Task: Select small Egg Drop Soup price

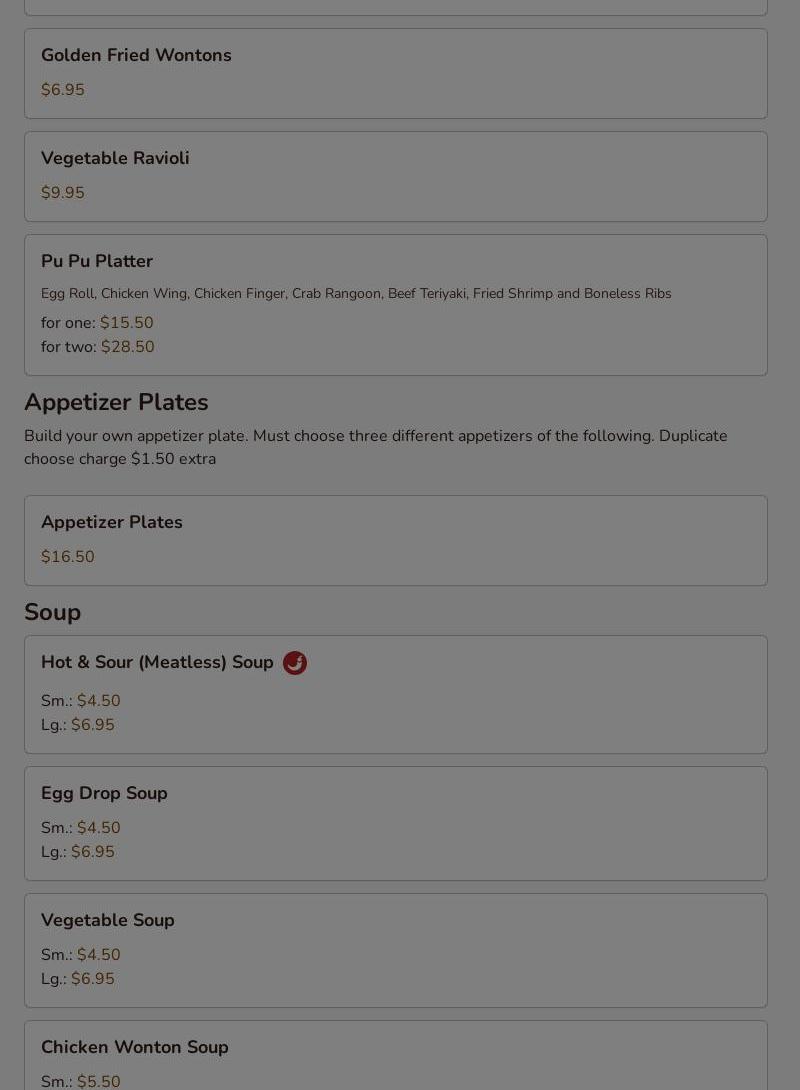Action: tap(98, 828)
